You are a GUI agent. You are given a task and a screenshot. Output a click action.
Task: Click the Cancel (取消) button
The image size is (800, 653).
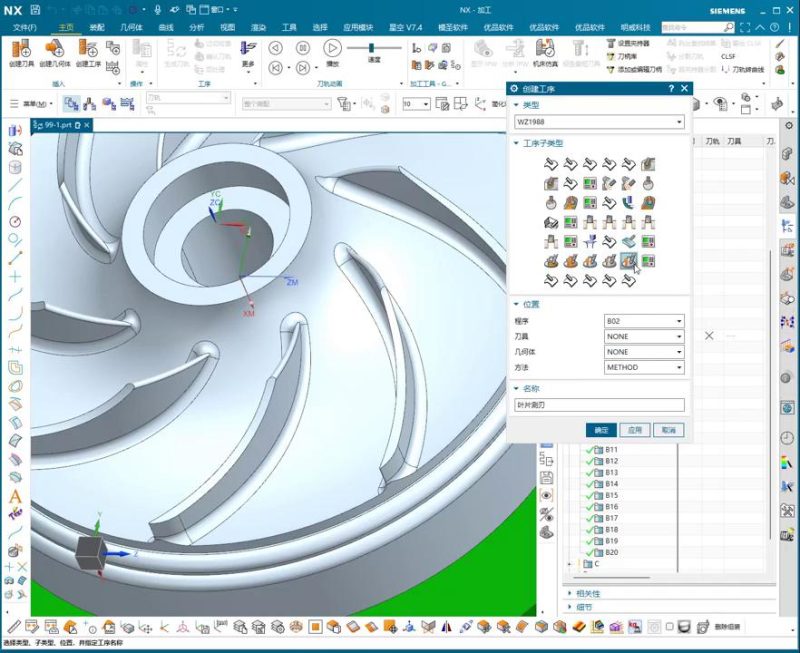(x=668, y=429)
